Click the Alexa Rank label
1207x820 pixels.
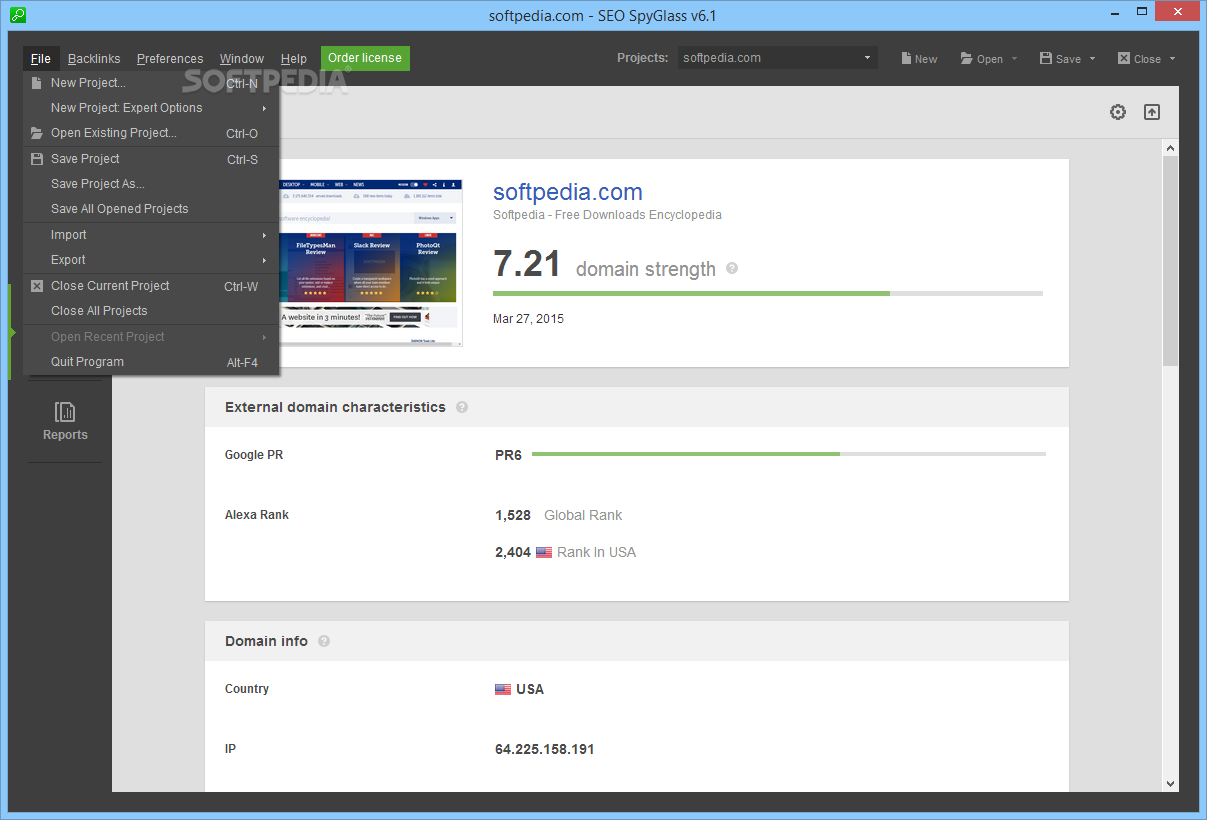[257, 515]
